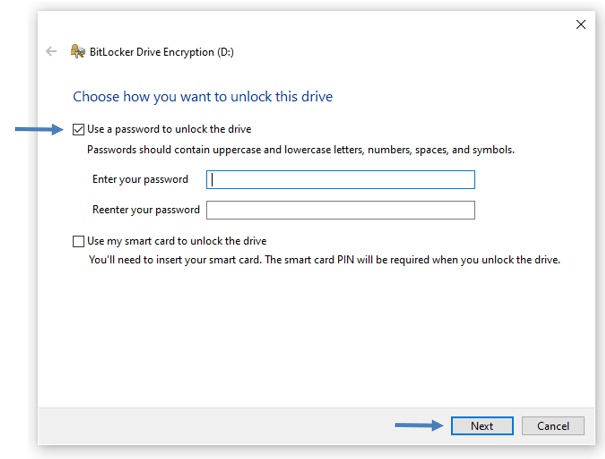Image resolution: width=605 pixels, height=459 pixels.
Task: Click the smart card PIN description text
Action: point(324,260)
